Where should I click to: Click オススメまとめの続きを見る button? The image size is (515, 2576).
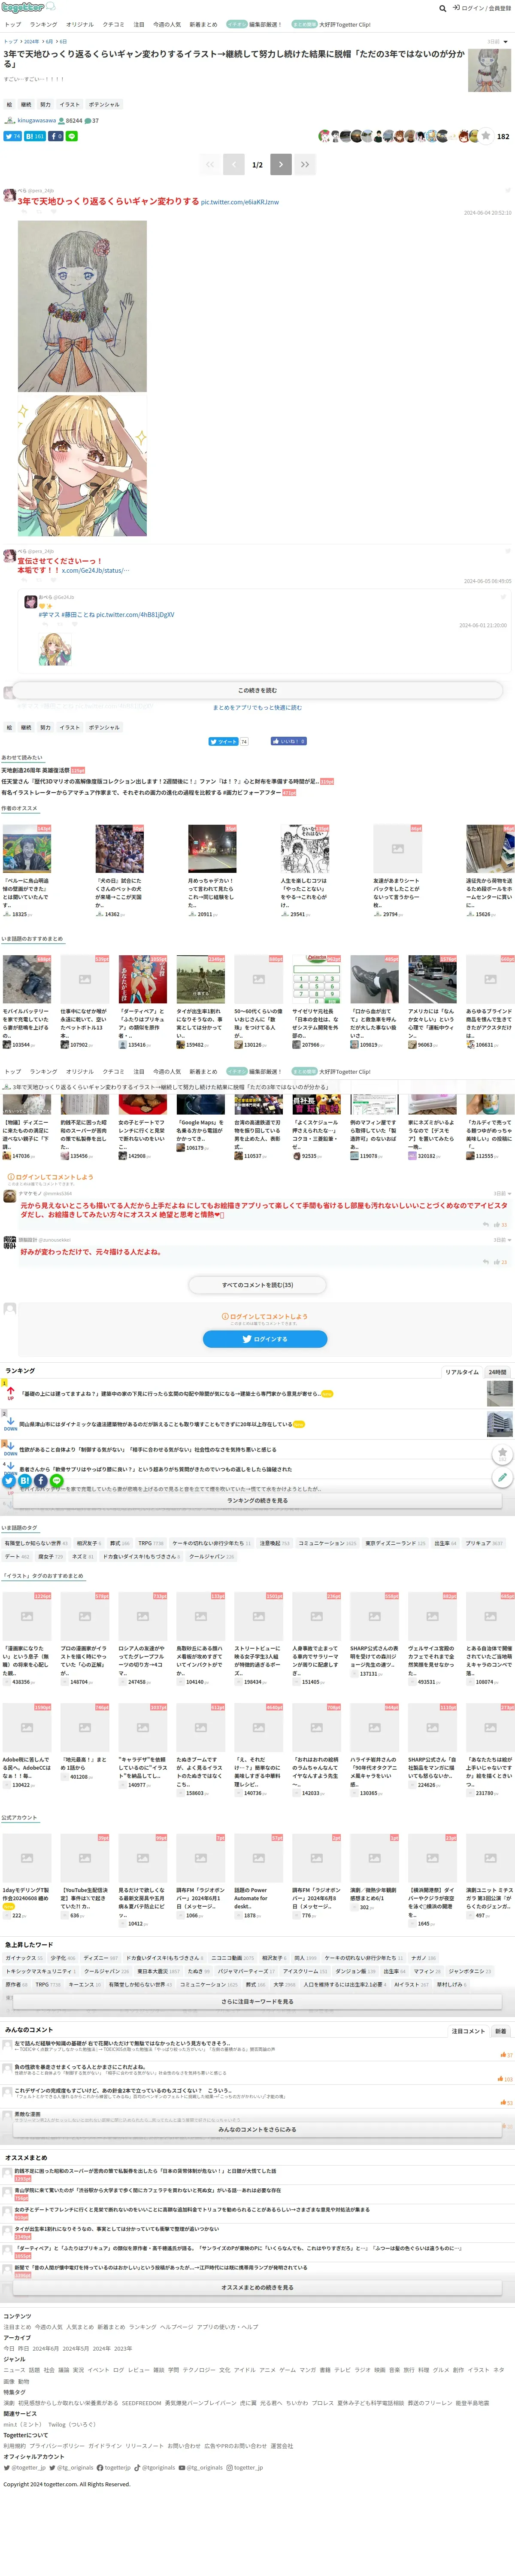point(257,2287)
